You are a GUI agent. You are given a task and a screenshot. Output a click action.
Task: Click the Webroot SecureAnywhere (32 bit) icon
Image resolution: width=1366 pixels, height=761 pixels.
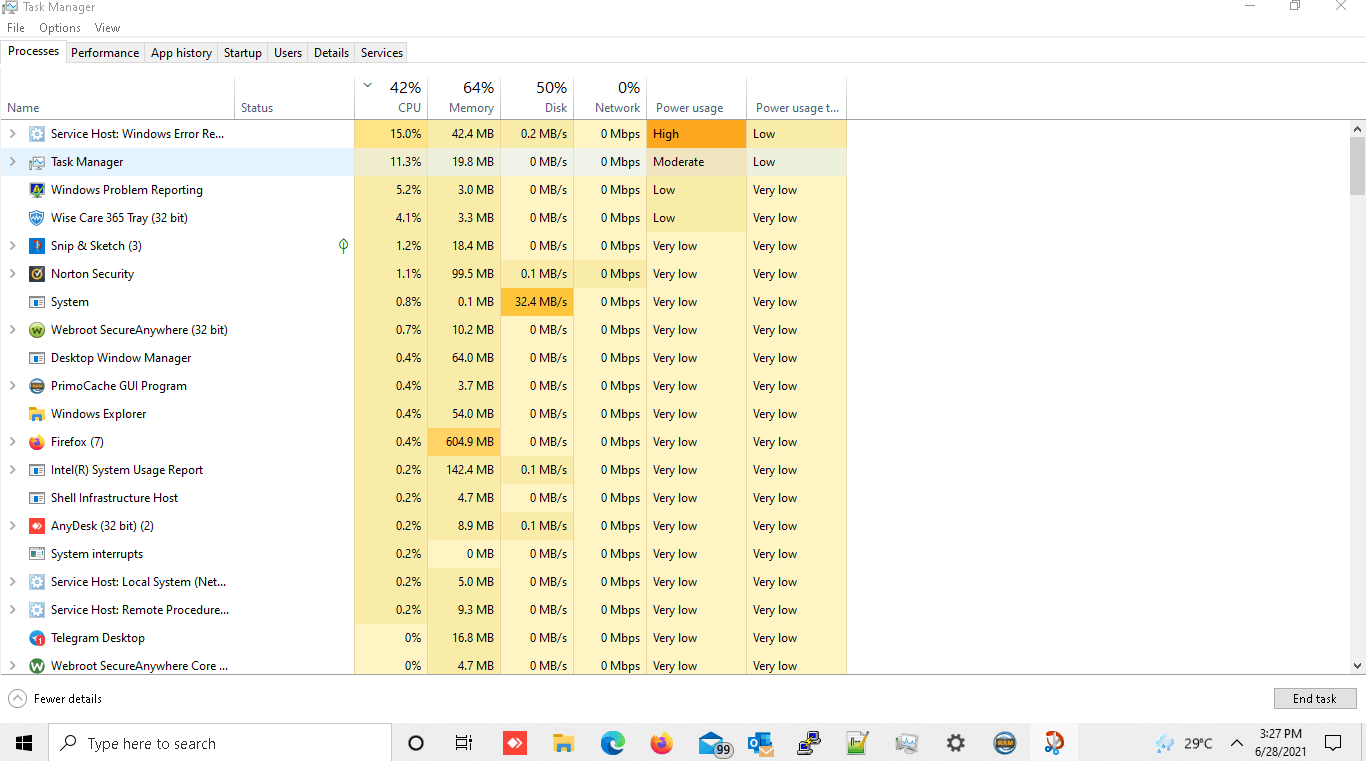point(37,330)
